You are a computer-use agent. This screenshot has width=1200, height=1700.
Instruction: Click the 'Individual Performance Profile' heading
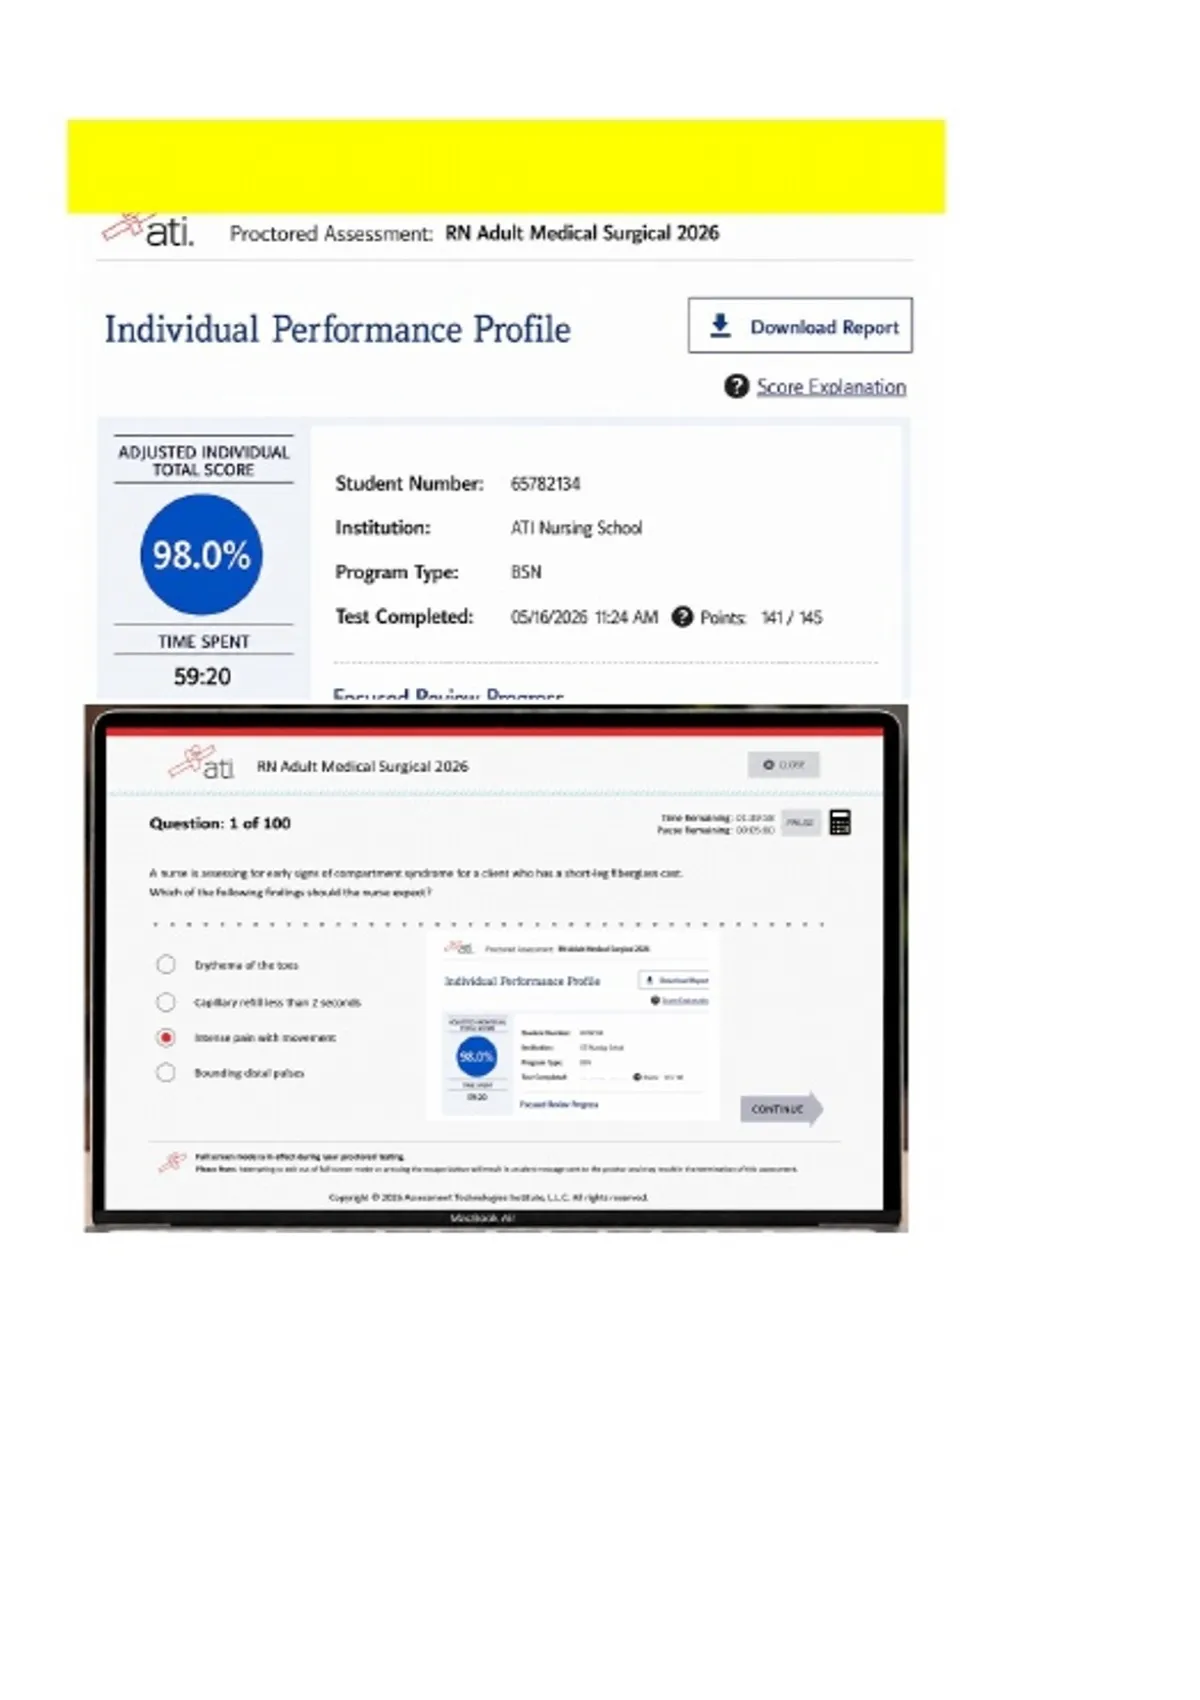pyautogui.click(x=338, y=329)
